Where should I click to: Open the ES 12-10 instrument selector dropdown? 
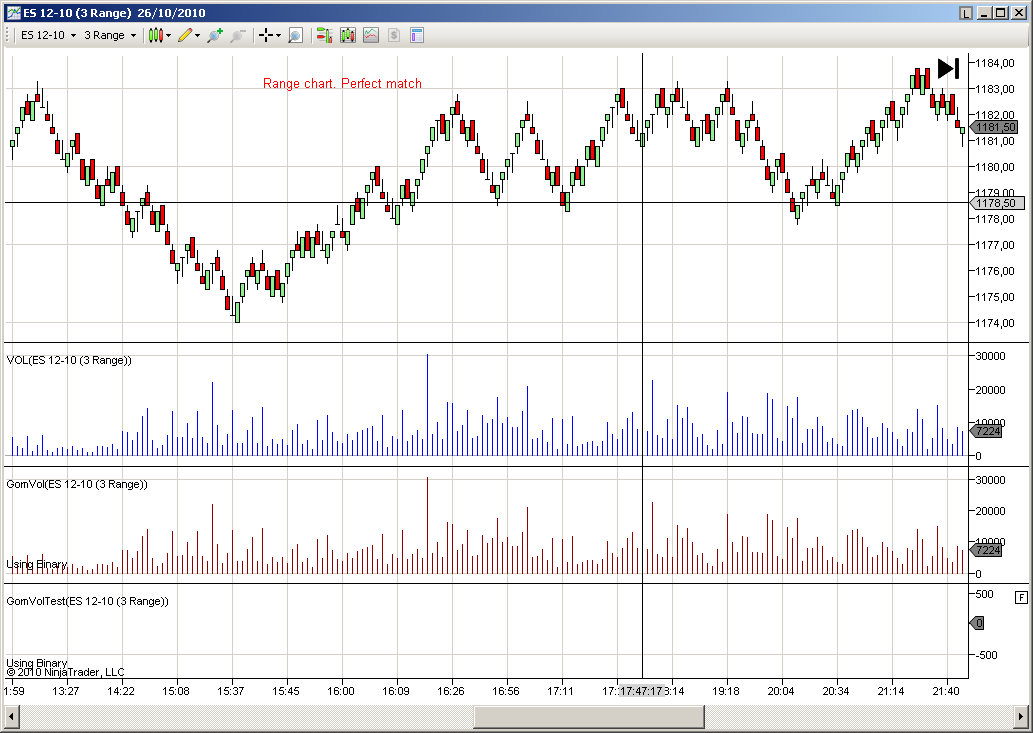pos(48,36)
